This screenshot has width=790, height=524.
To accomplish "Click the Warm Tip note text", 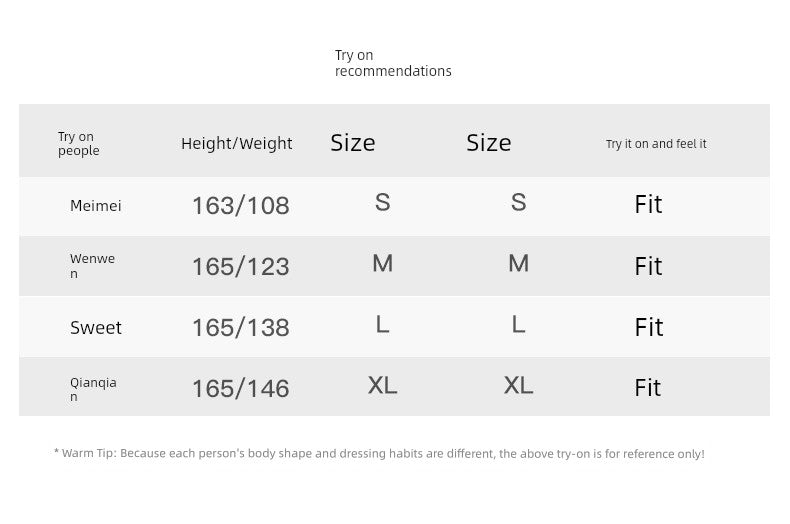I will (x=379, y=453).
